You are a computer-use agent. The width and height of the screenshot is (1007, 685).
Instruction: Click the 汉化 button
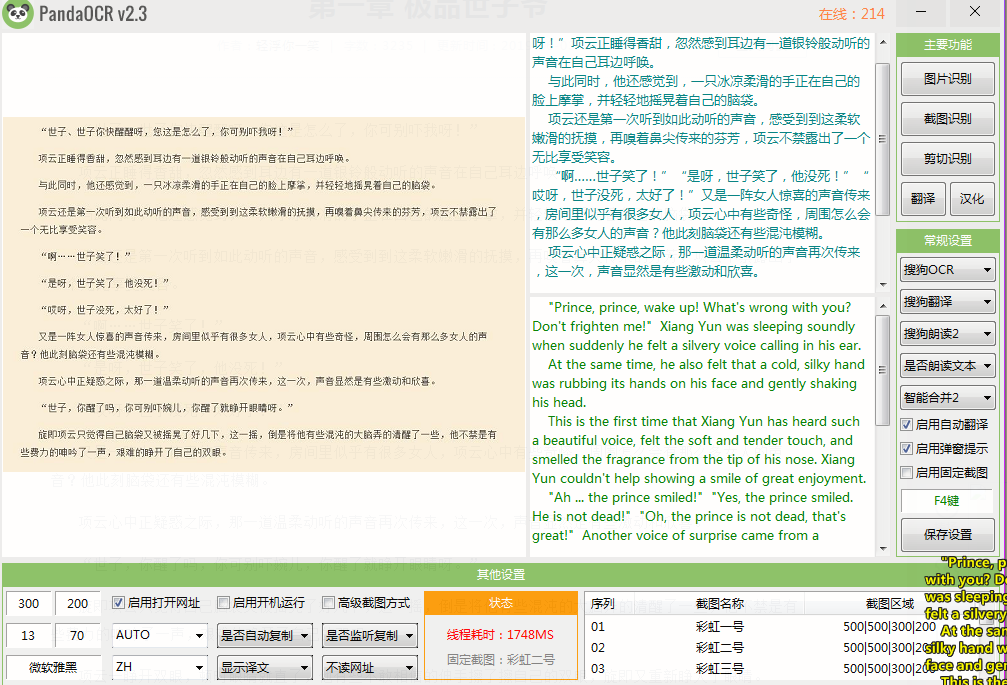pos(972,198)
